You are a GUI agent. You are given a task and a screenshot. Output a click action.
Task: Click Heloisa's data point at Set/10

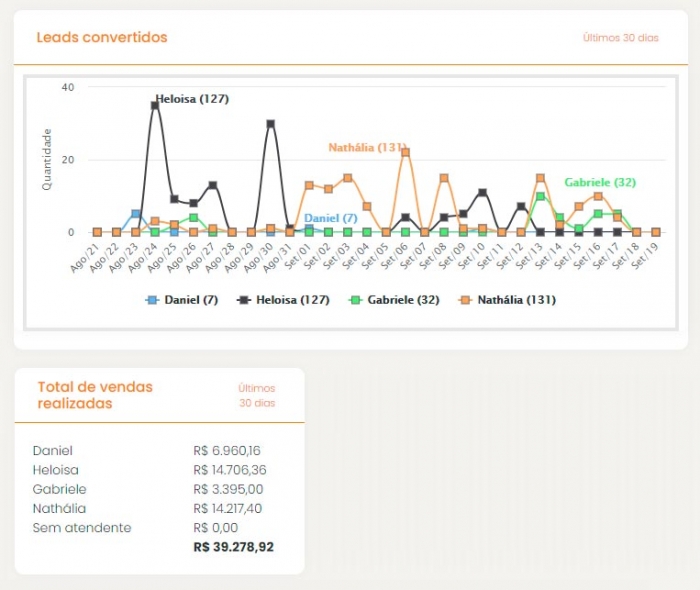coord(482,192)
